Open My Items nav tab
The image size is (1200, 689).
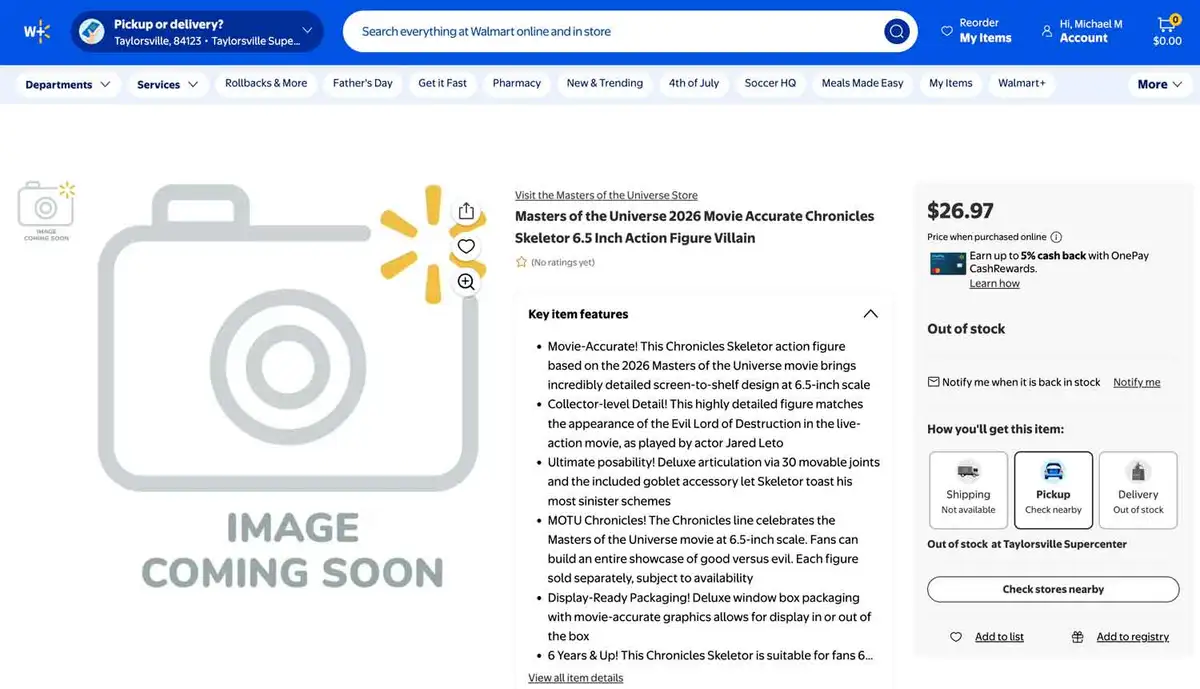951,83
